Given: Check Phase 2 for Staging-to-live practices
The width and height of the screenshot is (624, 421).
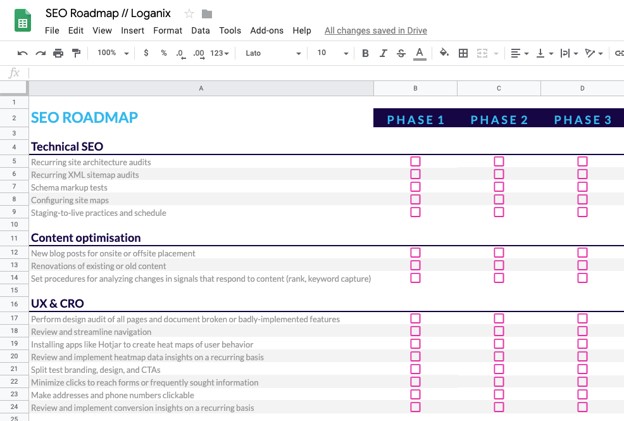Looking at the screenshot, I should click(499, 212).
